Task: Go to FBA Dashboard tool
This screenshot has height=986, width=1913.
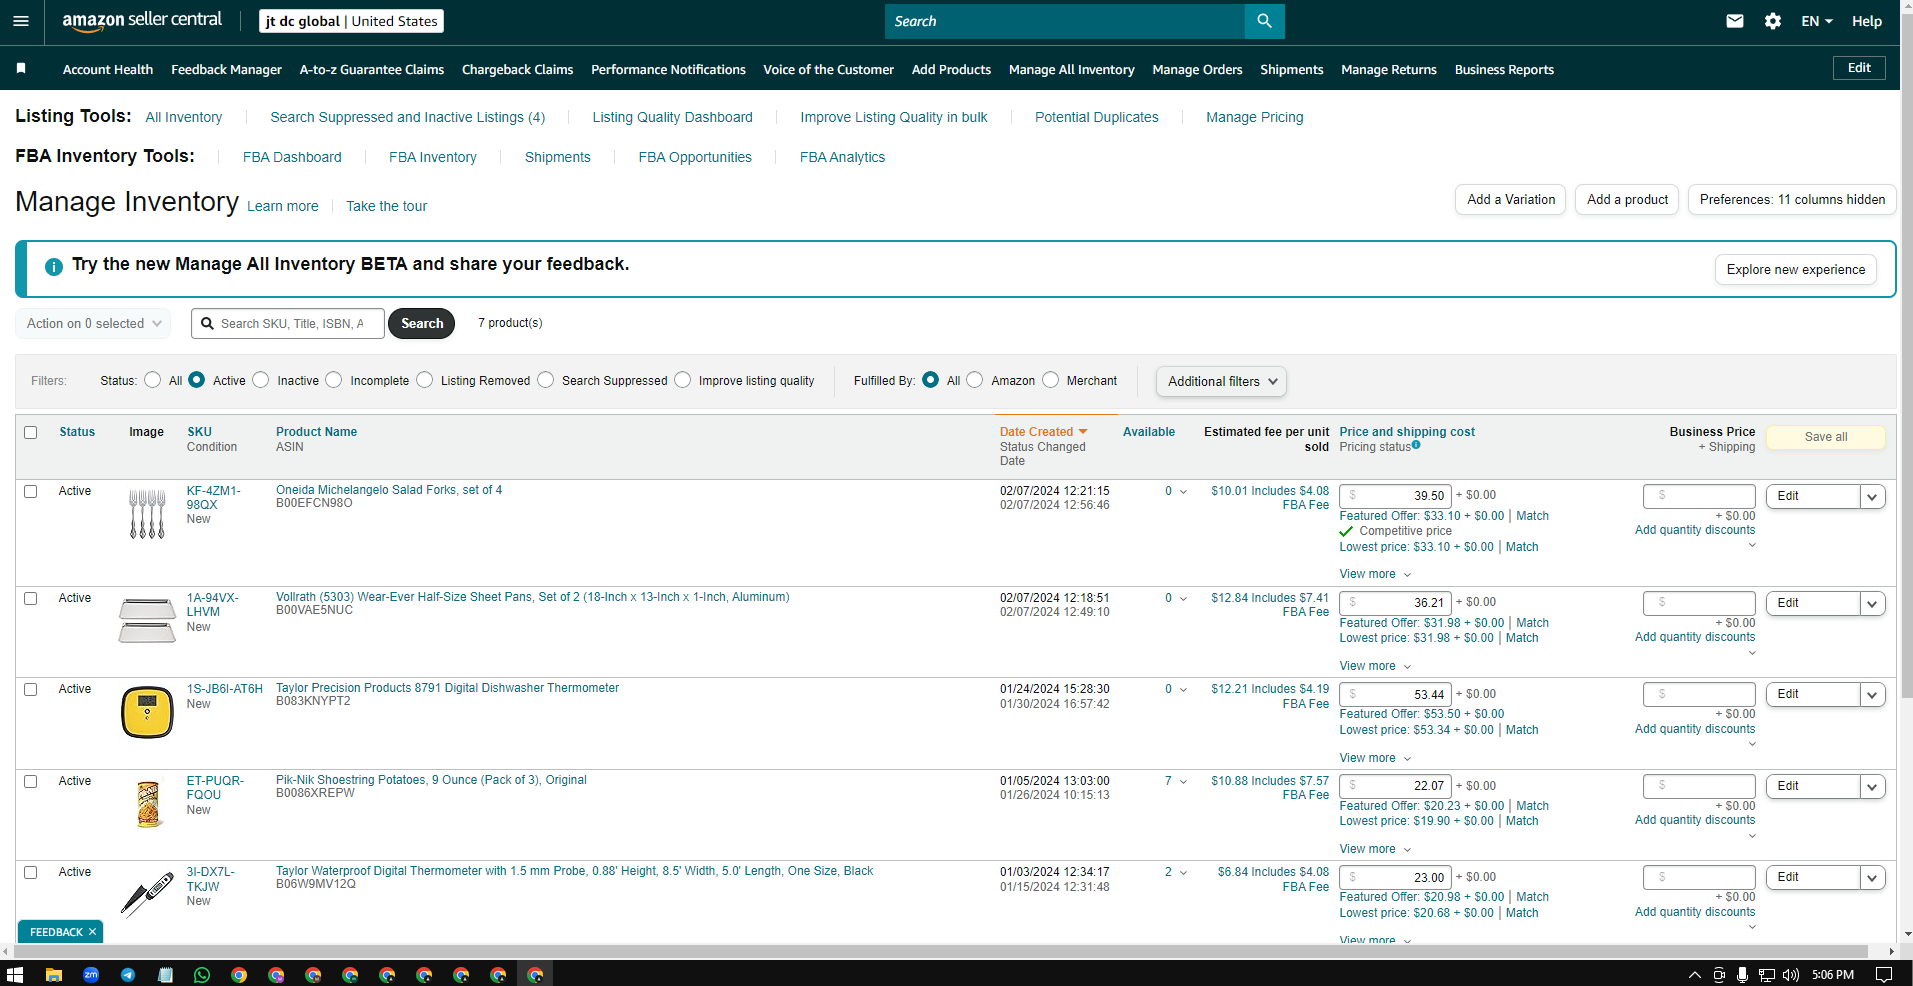Action: coord(292,157)
